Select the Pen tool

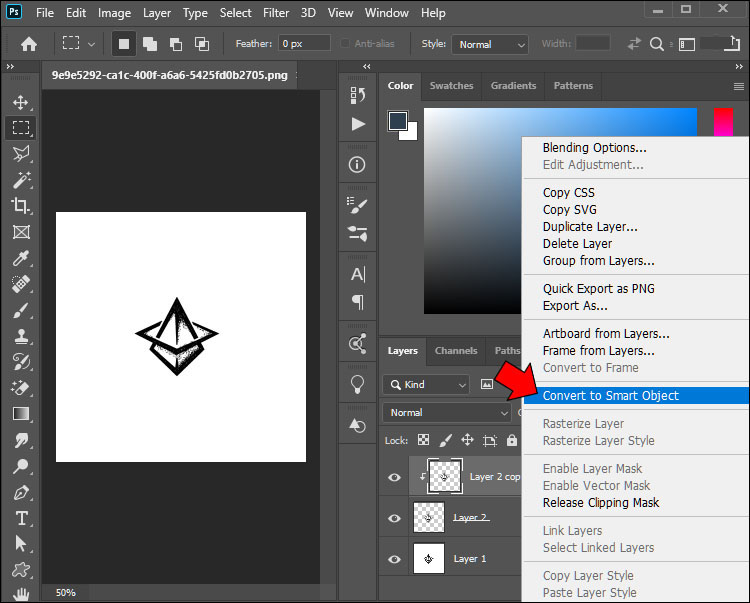pyautogui.click(x=21, y=492)
